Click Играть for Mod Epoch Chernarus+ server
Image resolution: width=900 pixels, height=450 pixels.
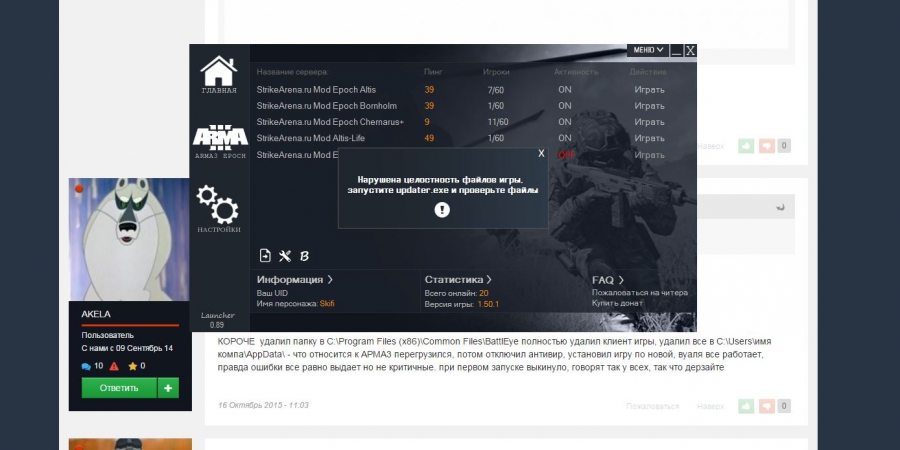click(649, 122)
